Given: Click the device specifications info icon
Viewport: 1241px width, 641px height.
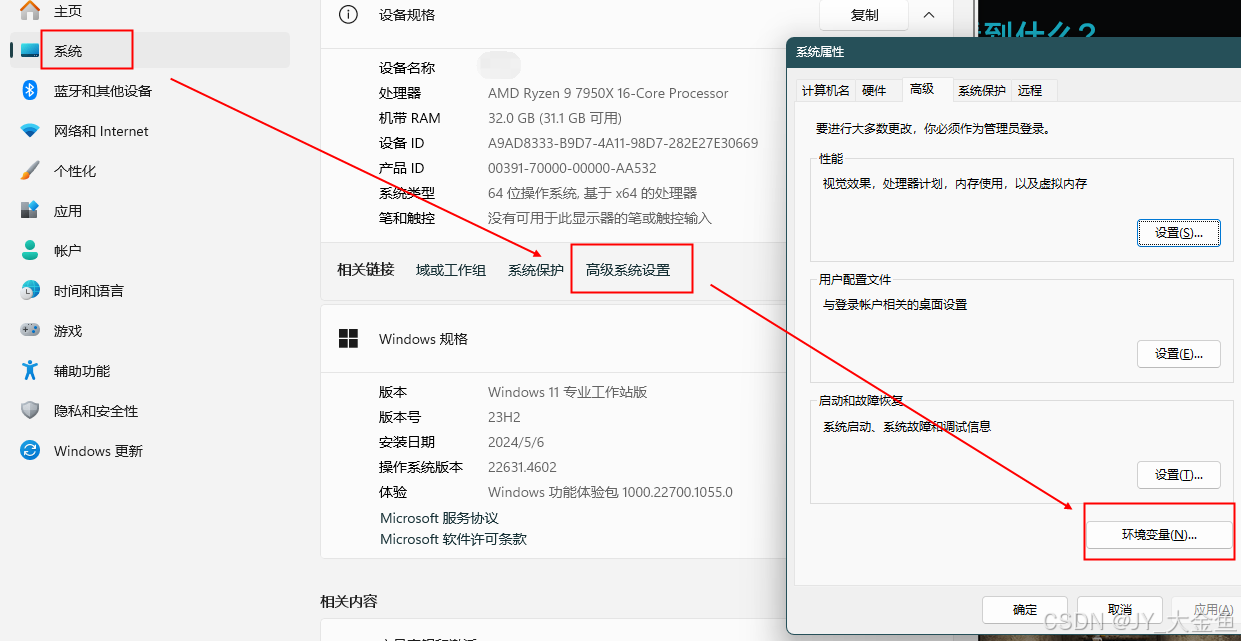Looking at the screenshot, I should click(x=348, y=15).
